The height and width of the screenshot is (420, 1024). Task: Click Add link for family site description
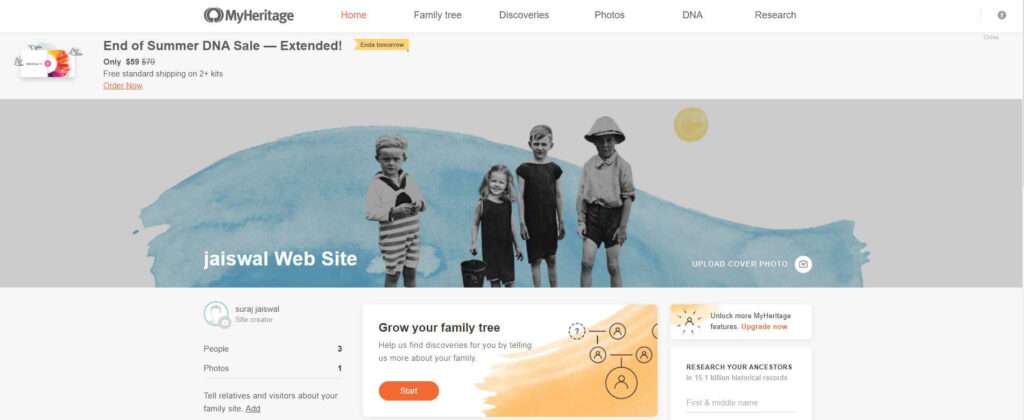coord(253,408)
